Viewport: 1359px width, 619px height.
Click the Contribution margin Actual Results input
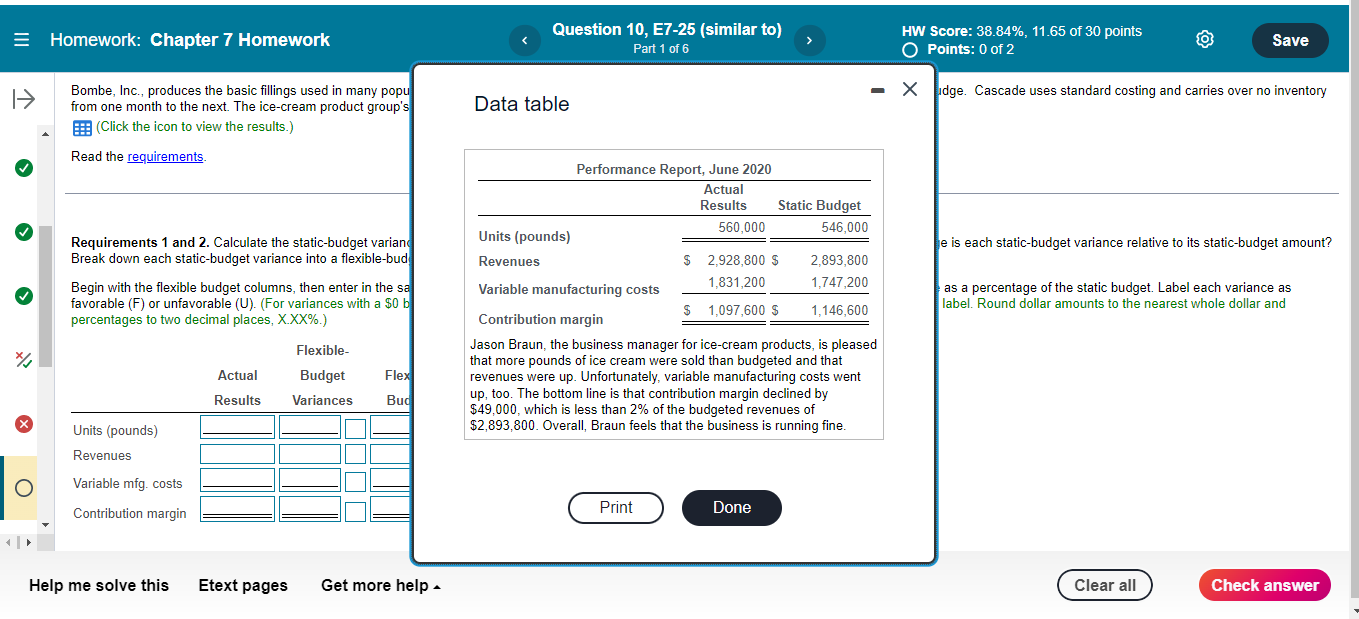point(237,510)
